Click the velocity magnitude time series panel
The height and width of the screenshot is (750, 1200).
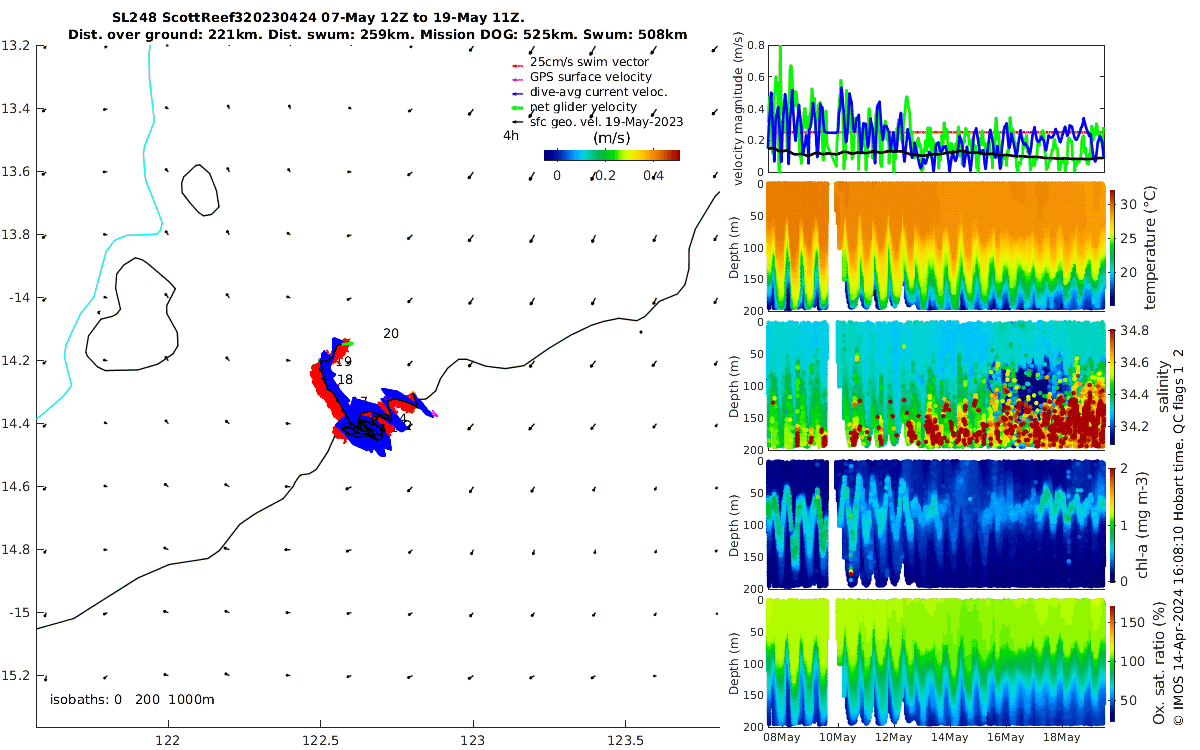(x=935, y=108)
